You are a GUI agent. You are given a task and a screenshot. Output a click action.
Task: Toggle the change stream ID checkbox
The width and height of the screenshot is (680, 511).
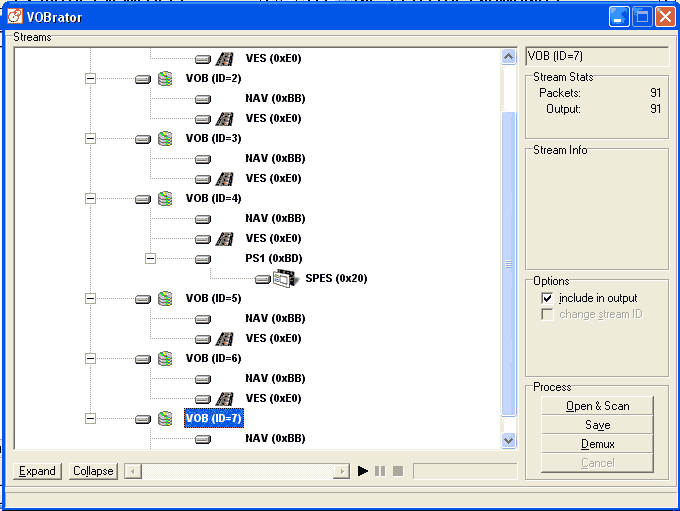pos(547,314)
